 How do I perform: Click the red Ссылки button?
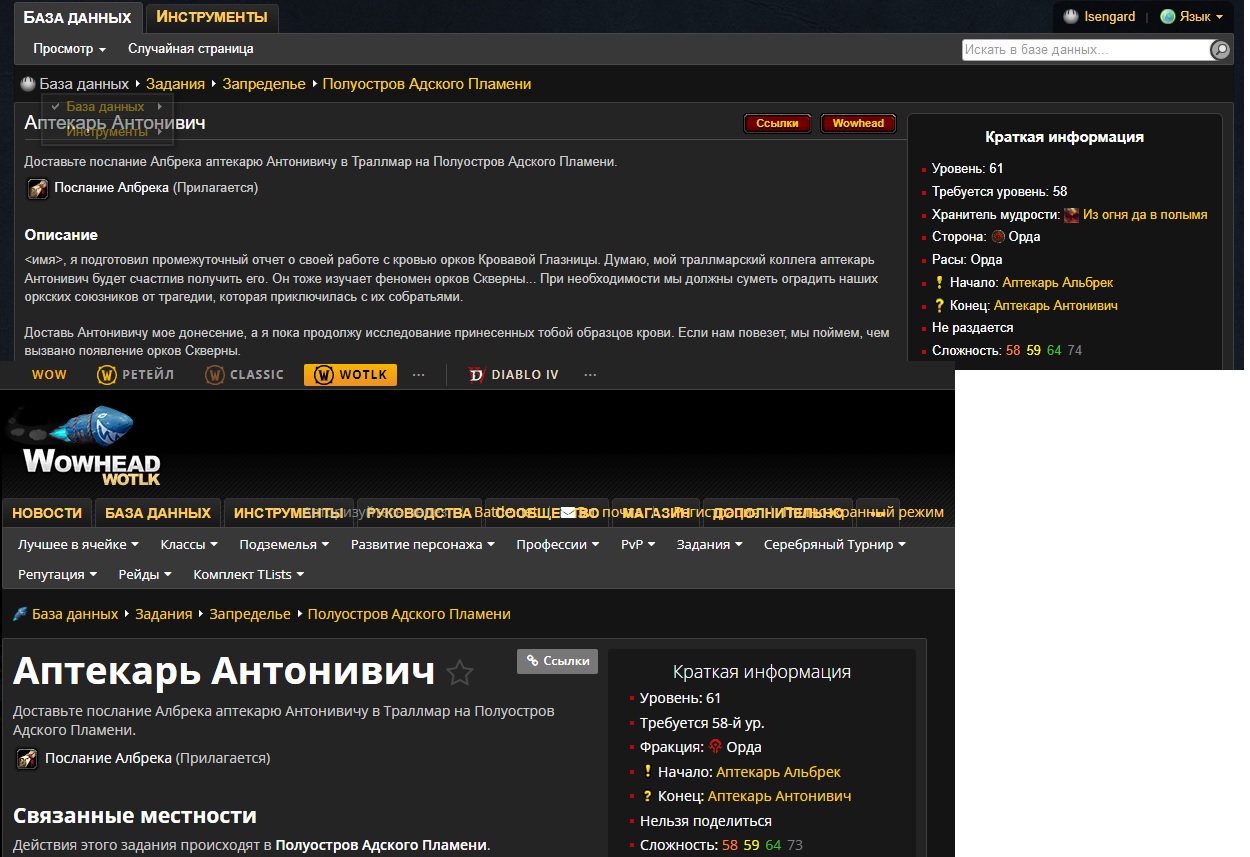(777, 123)
